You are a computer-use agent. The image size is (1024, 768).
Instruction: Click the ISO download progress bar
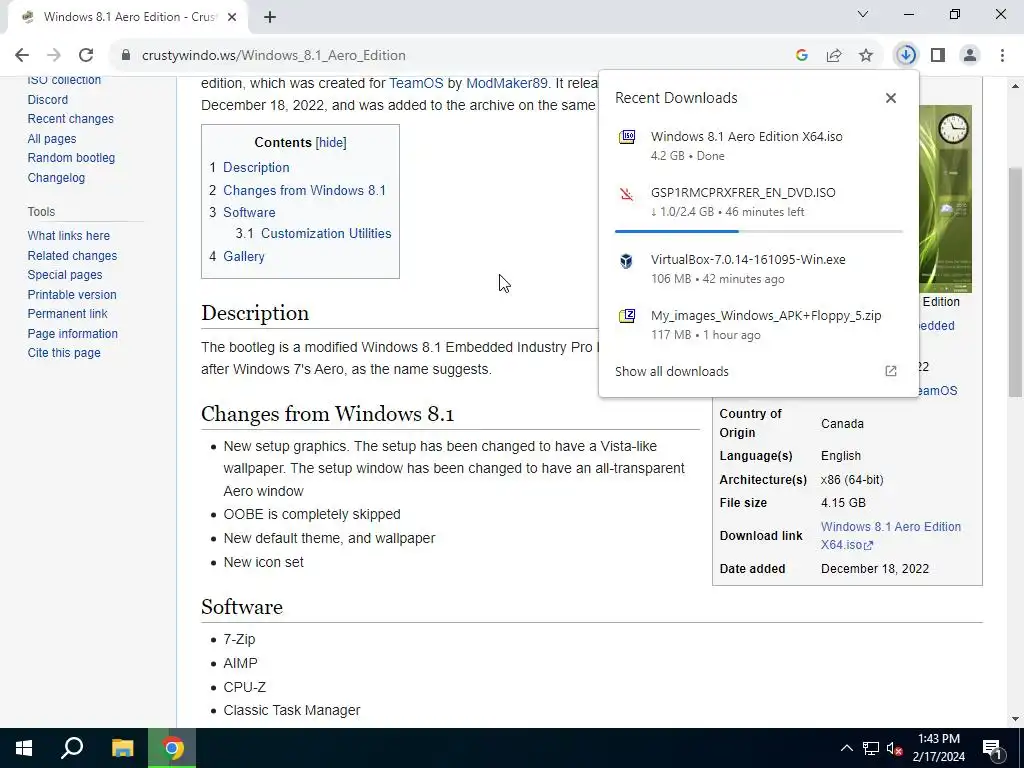coord(758,231)
